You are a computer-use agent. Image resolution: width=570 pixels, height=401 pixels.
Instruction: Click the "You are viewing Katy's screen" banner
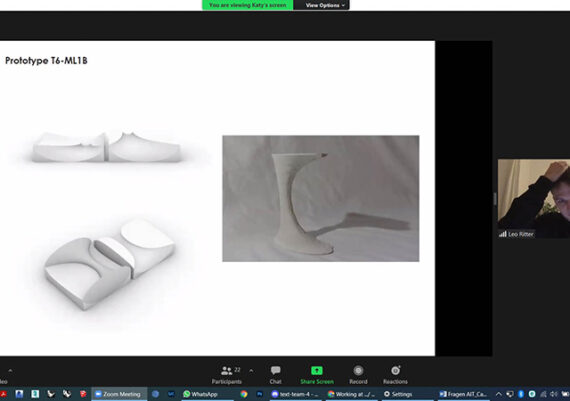[x=248, y=5]
